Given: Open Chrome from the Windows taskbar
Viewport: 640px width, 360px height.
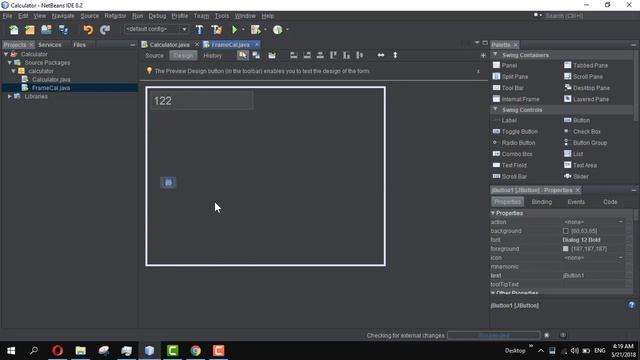Looking at the screenshot, I should tap(196, 351).
